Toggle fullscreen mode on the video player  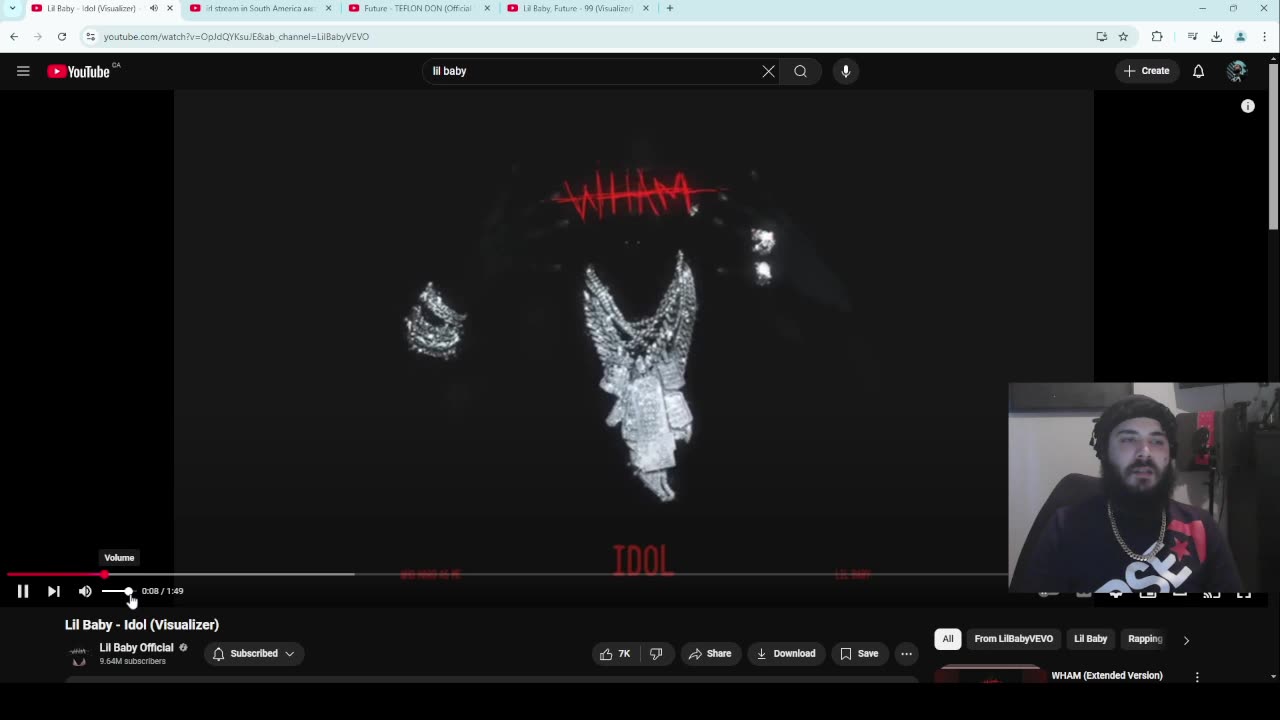point(1244,593)
